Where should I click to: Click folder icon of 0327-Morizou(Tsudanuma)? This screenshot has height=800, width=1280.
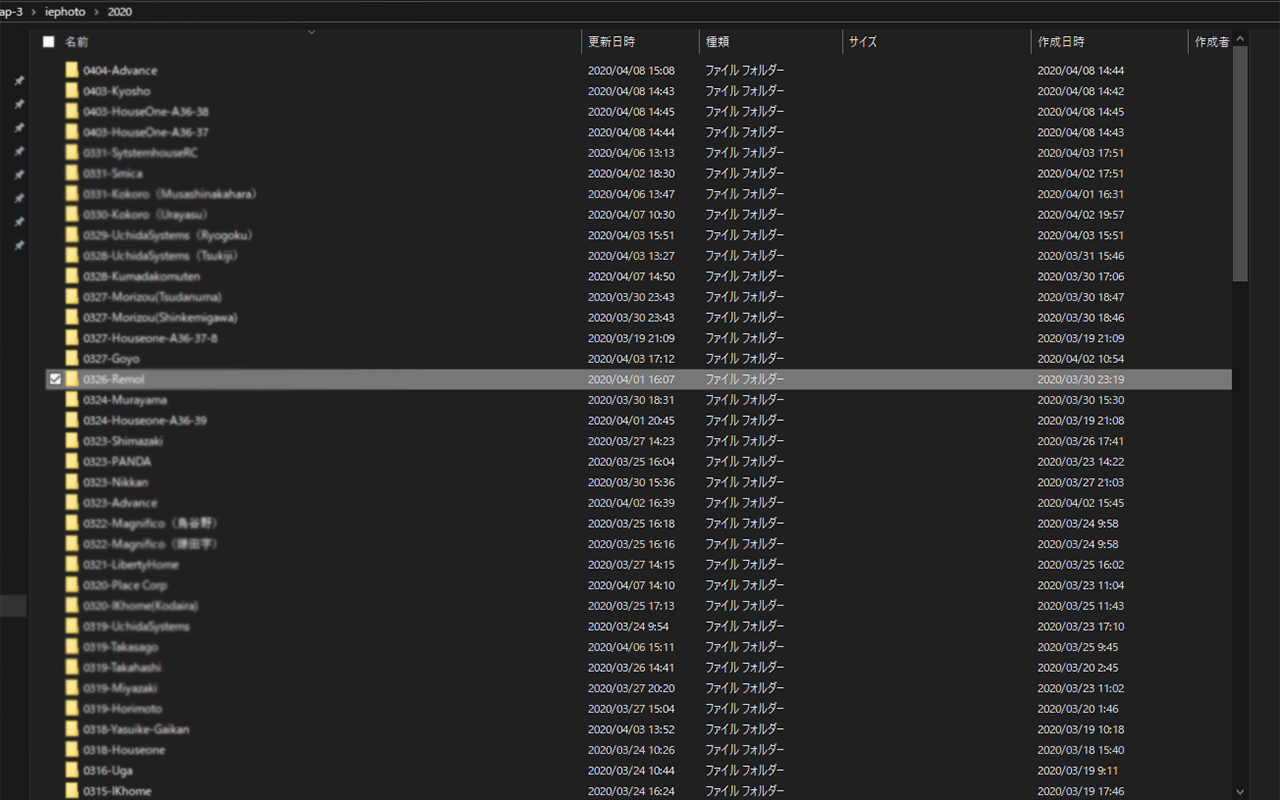(x=72, y=297)
